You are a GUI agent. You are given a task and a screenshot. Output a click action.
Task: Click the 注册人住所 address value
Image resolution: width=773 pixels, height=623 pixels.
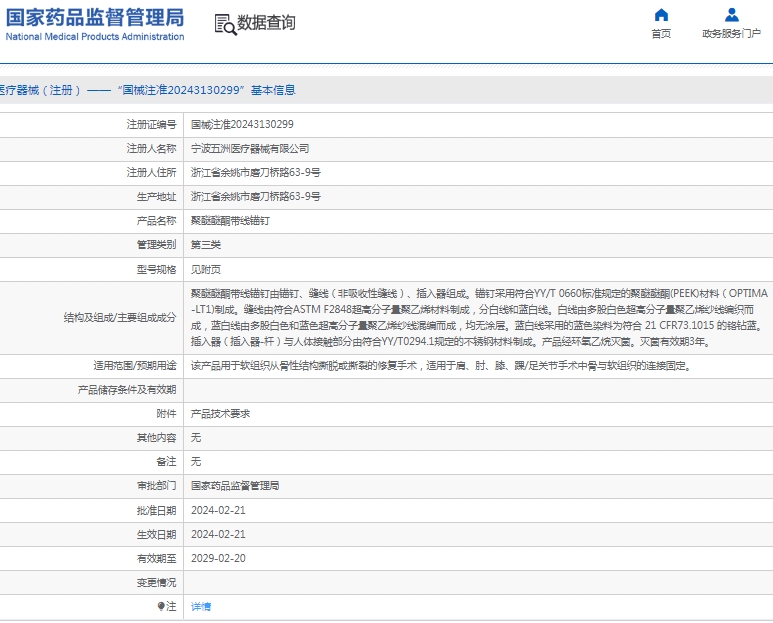point(255,173)
